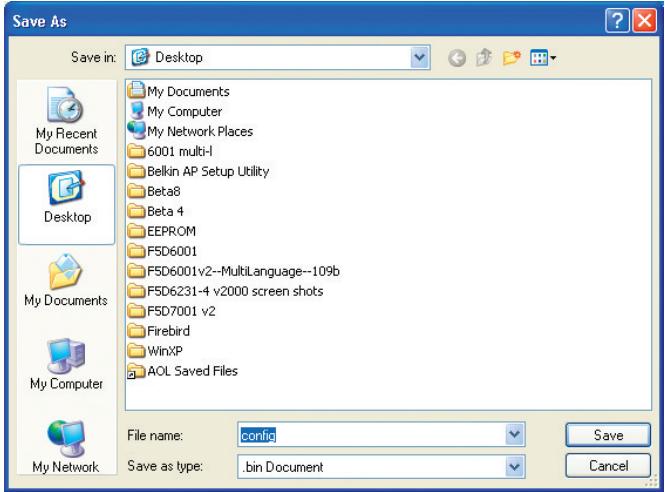Expand the Save in dropdown arrow
665x492 pixels.
tap(419, 57)
